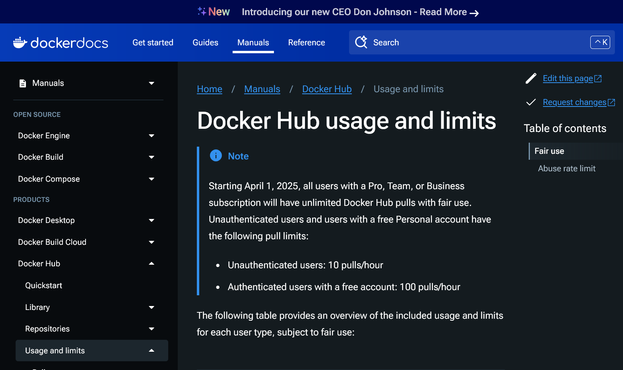Open the Docker Hub breadcrumb link
This screenshot has width=623, height=370.
click(x=327, y=89)
